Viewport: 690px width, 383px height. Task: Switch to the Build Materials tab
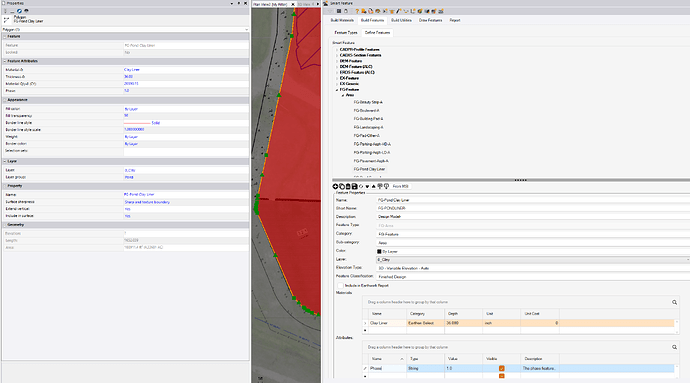point(342,20)
